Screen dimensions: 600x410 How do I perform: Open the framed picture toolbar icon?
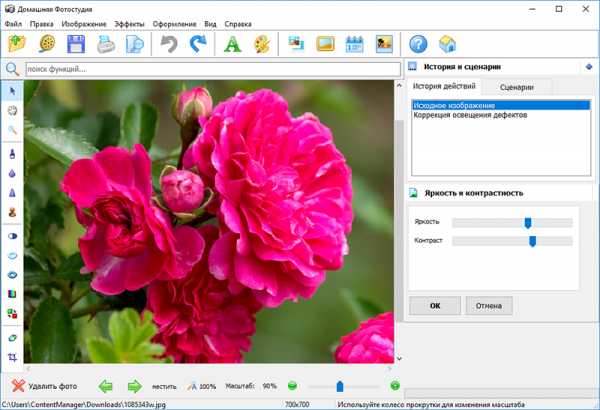coord(325,44)
